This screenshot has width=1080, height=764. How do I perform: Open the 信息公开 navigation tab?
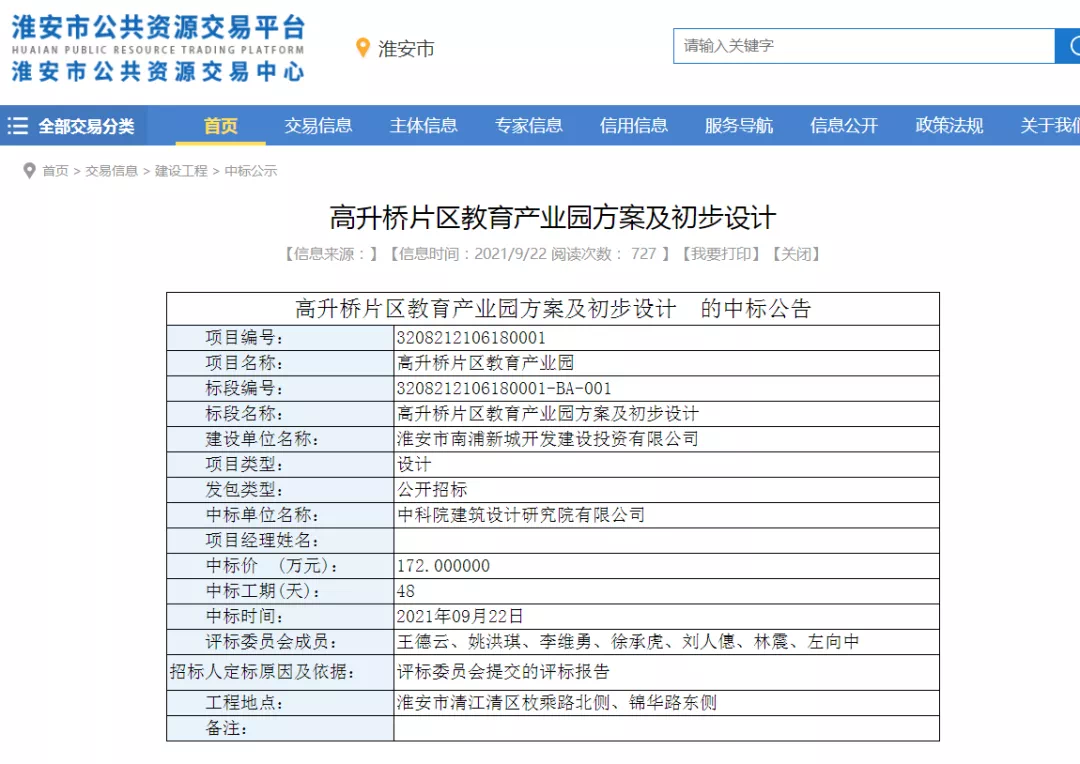(844, 125)
